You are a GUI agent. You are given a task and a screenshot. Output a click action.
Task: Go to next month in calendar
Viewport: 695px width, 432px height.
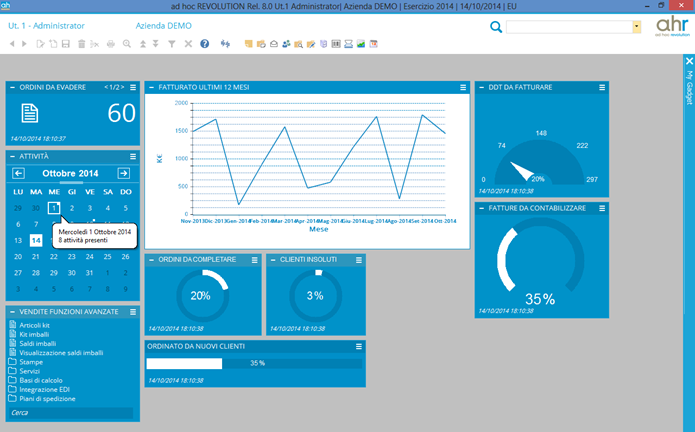124,174
